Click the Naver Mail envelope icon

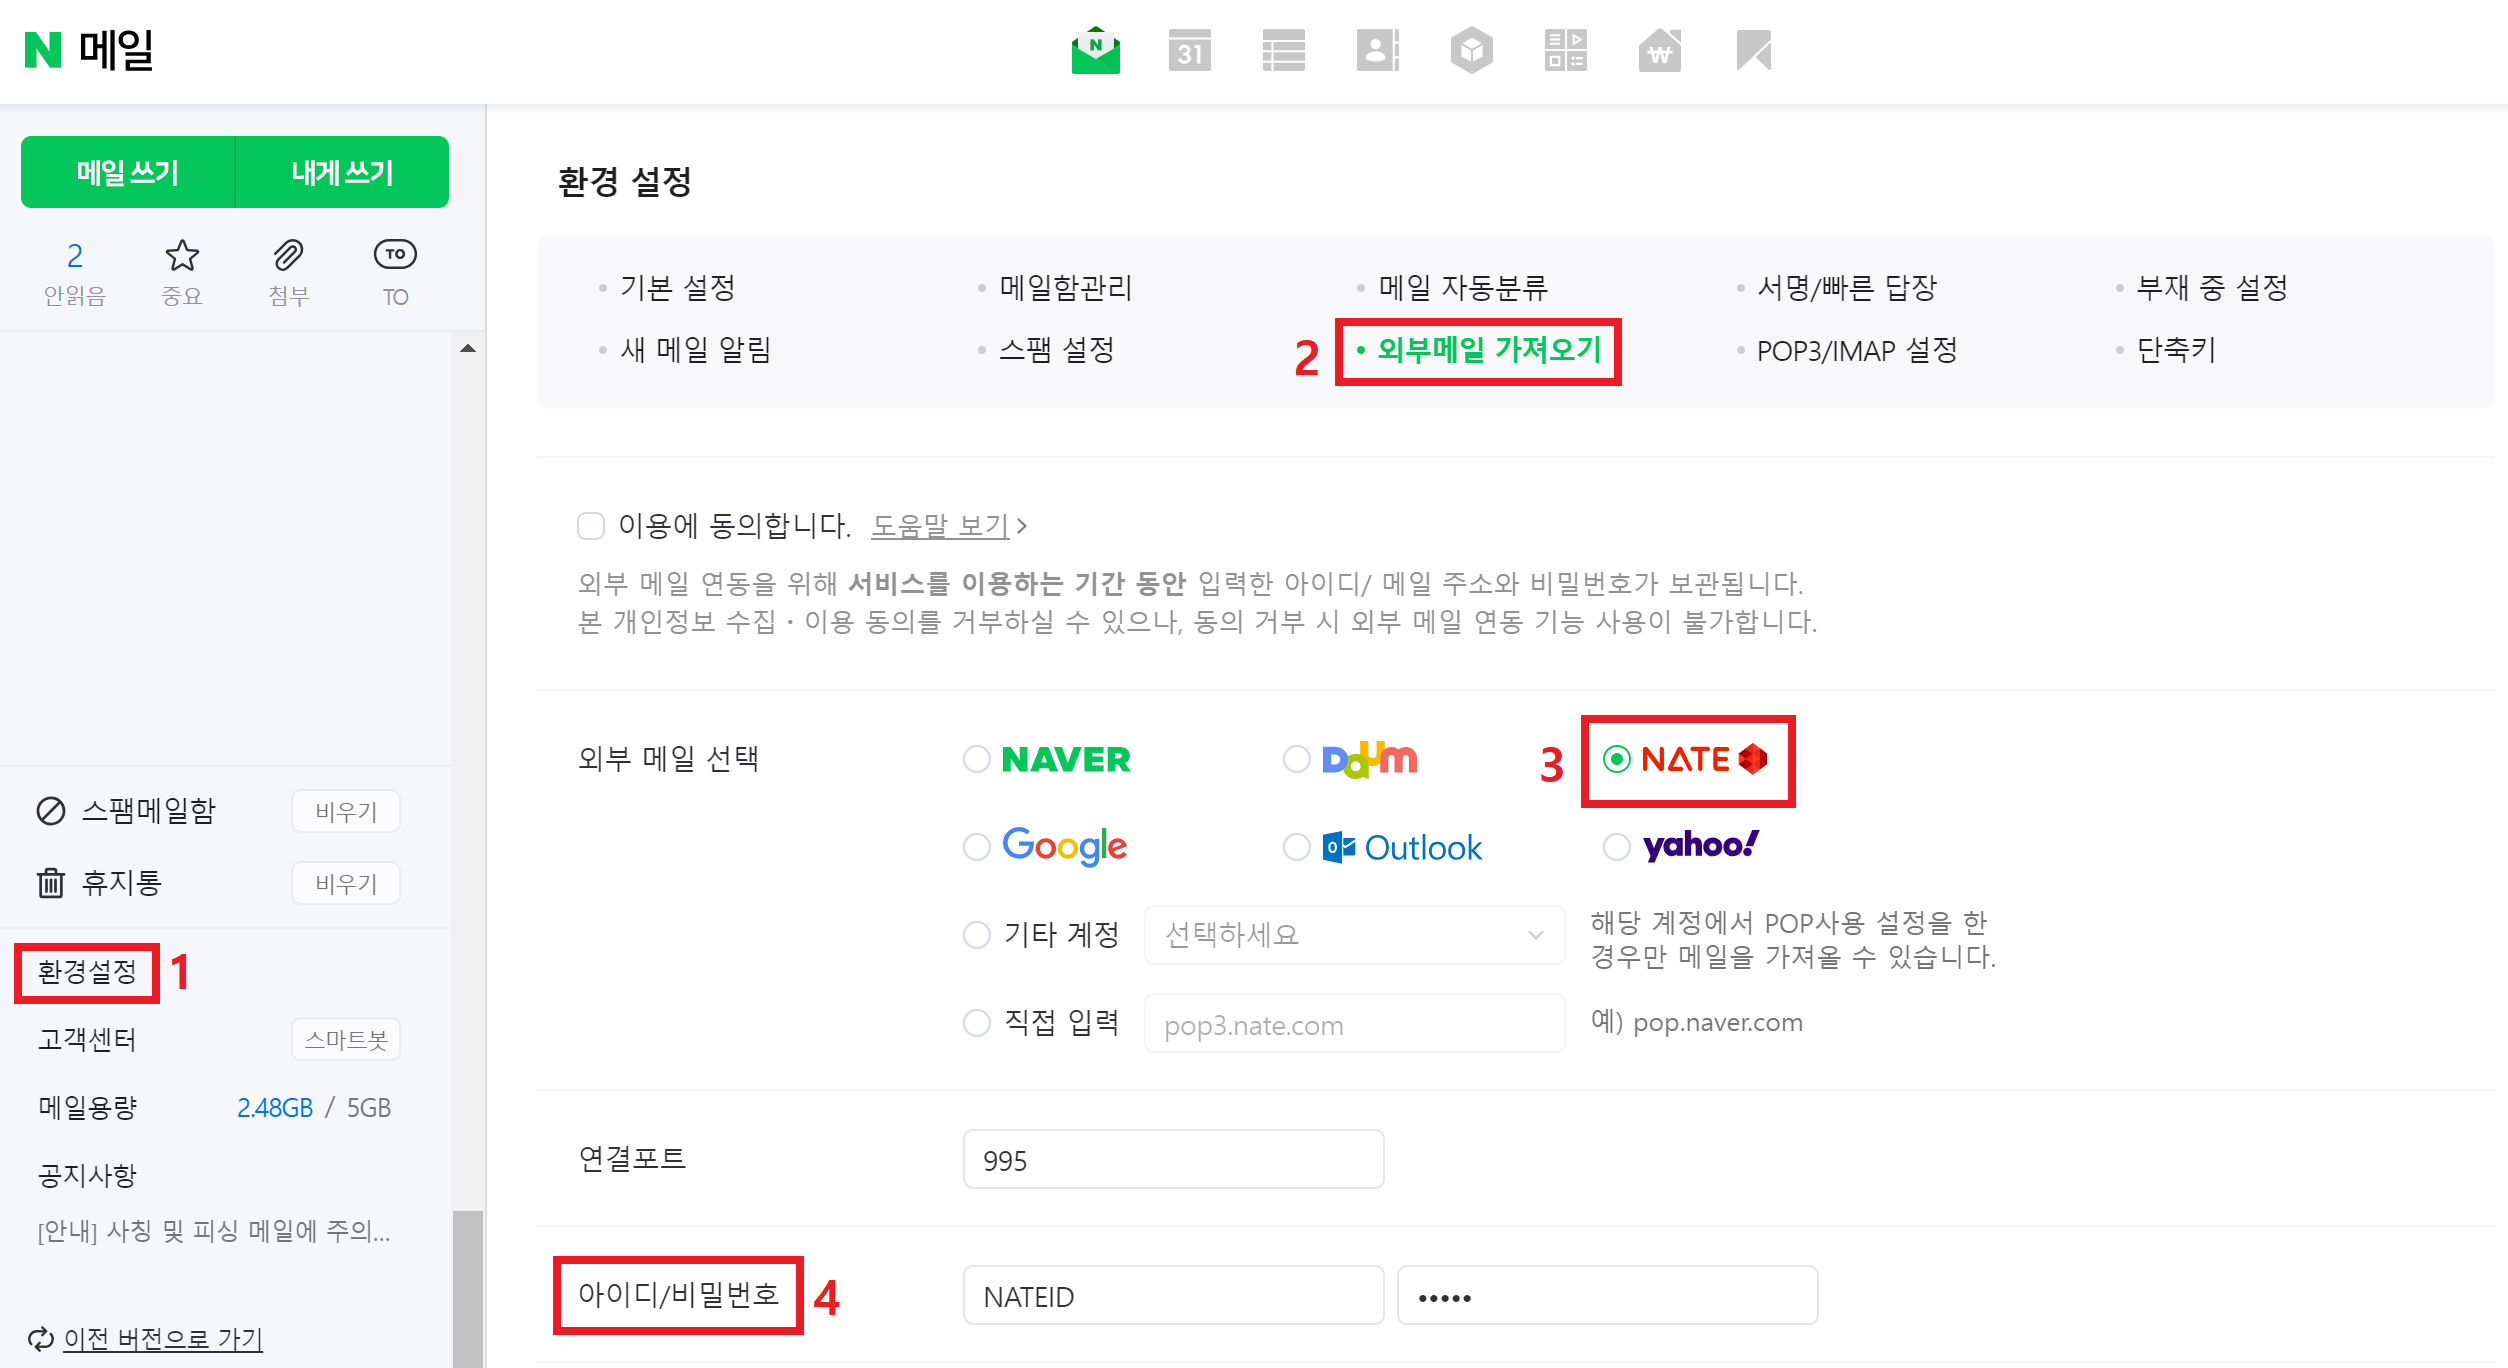click(x=1095, y=50)
